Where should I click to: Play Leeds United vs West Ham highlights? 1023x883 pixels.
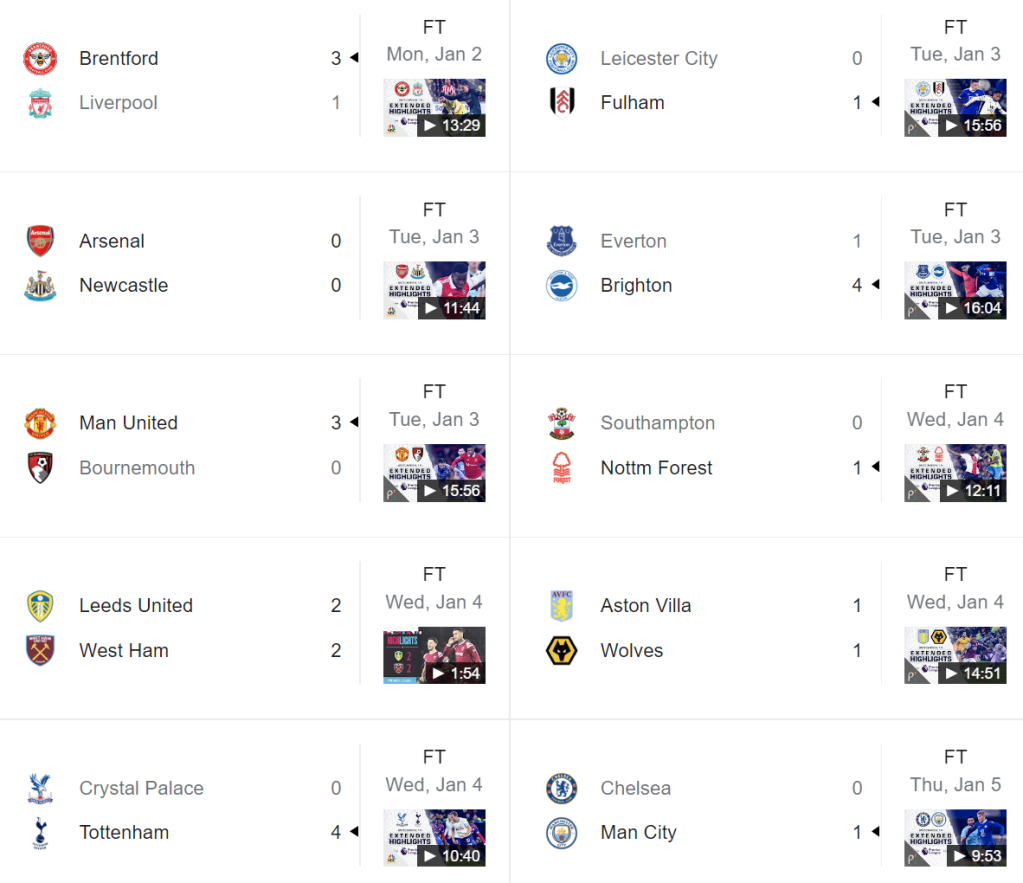434,655
